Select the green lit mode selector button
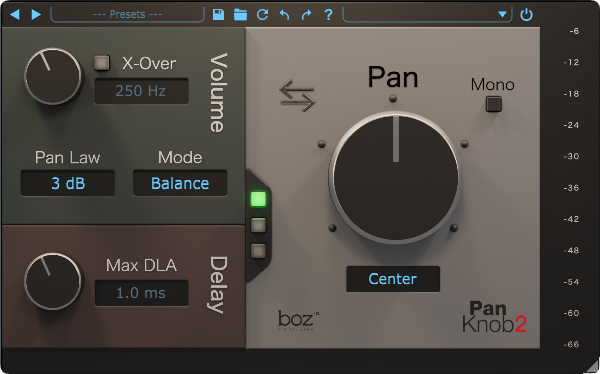 pos(258,199)
